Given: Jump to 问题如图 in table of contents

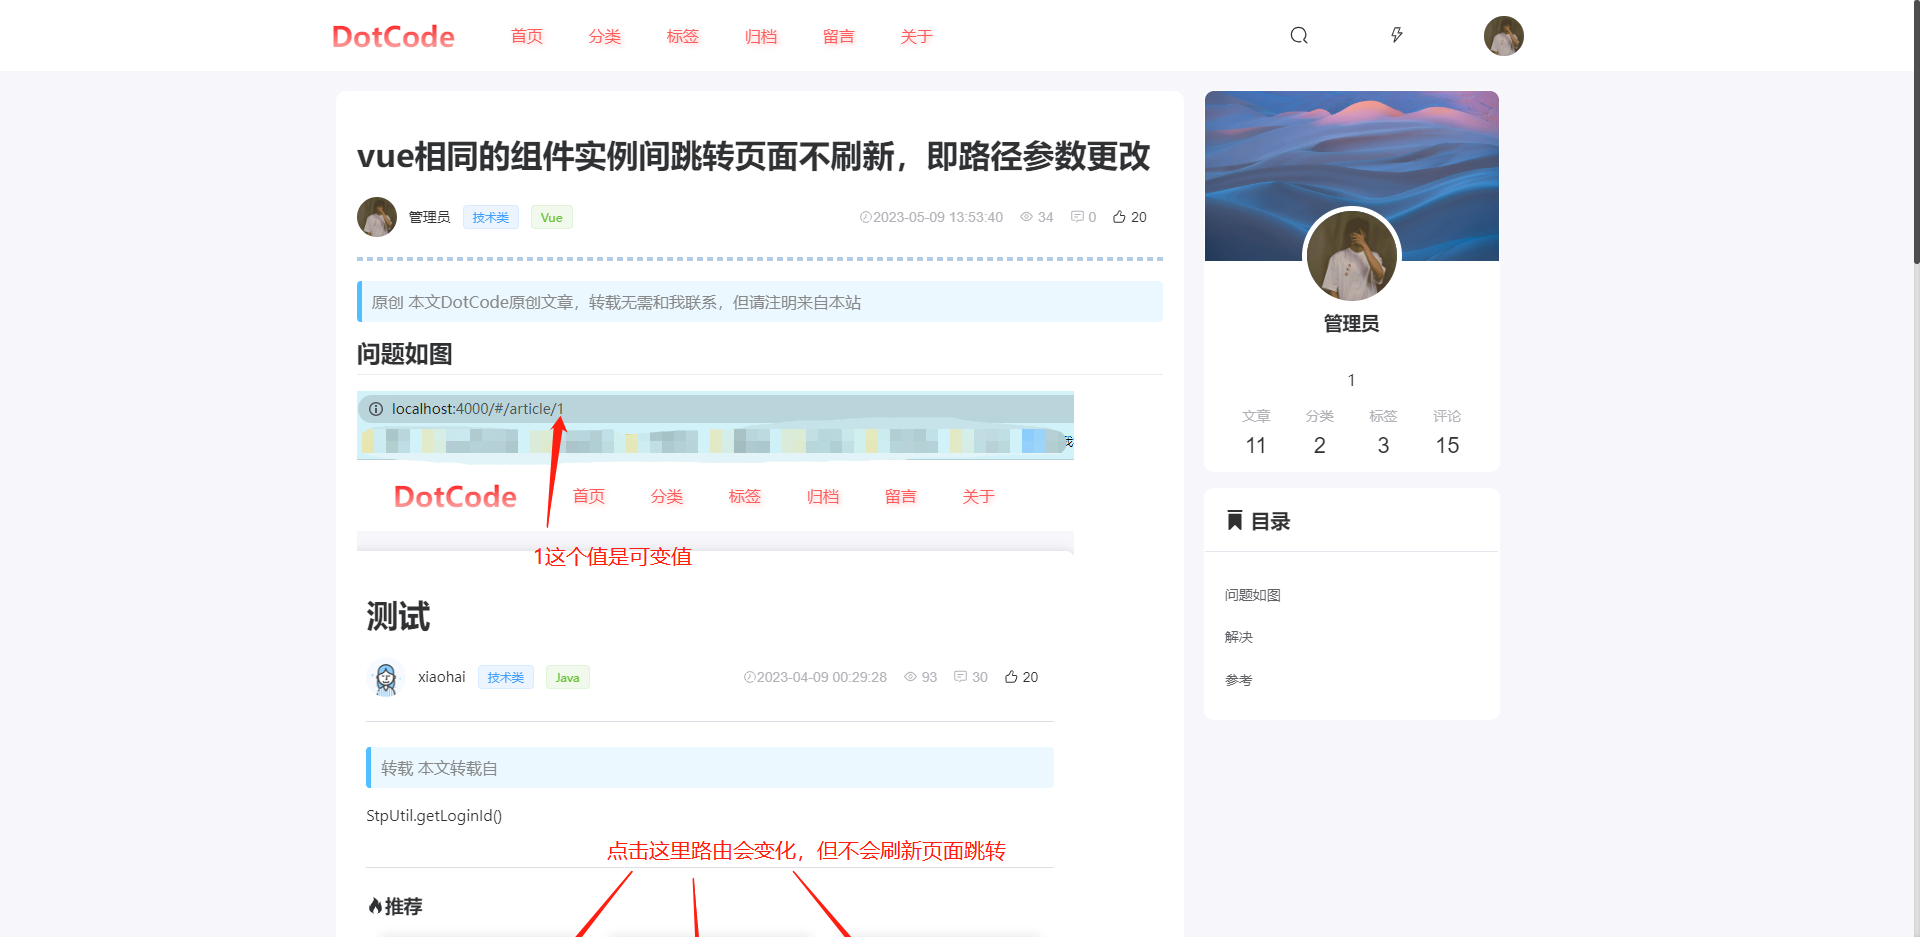Looking at the screenshot, I should click(x=1253, y=595).
